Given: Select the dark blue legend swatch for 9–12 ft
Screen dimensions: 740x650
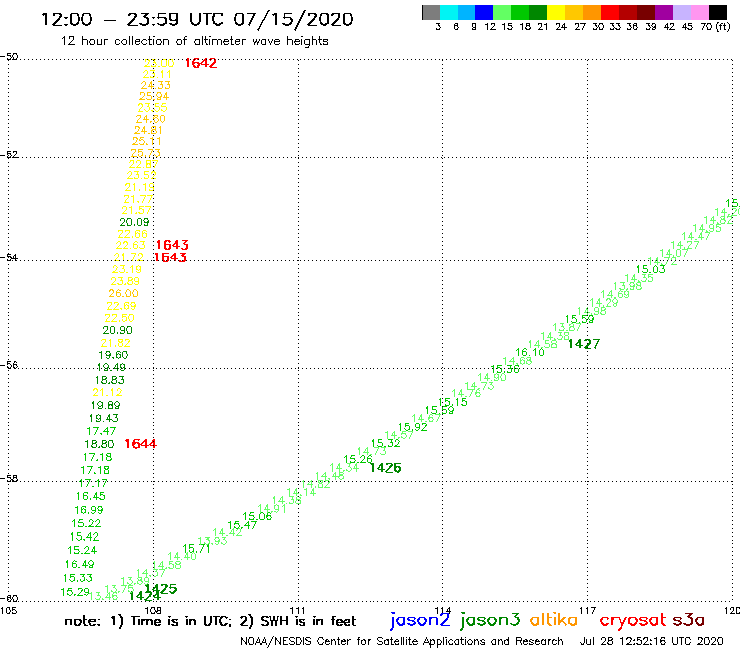Looking at the screenshot, I should point(484,13).
